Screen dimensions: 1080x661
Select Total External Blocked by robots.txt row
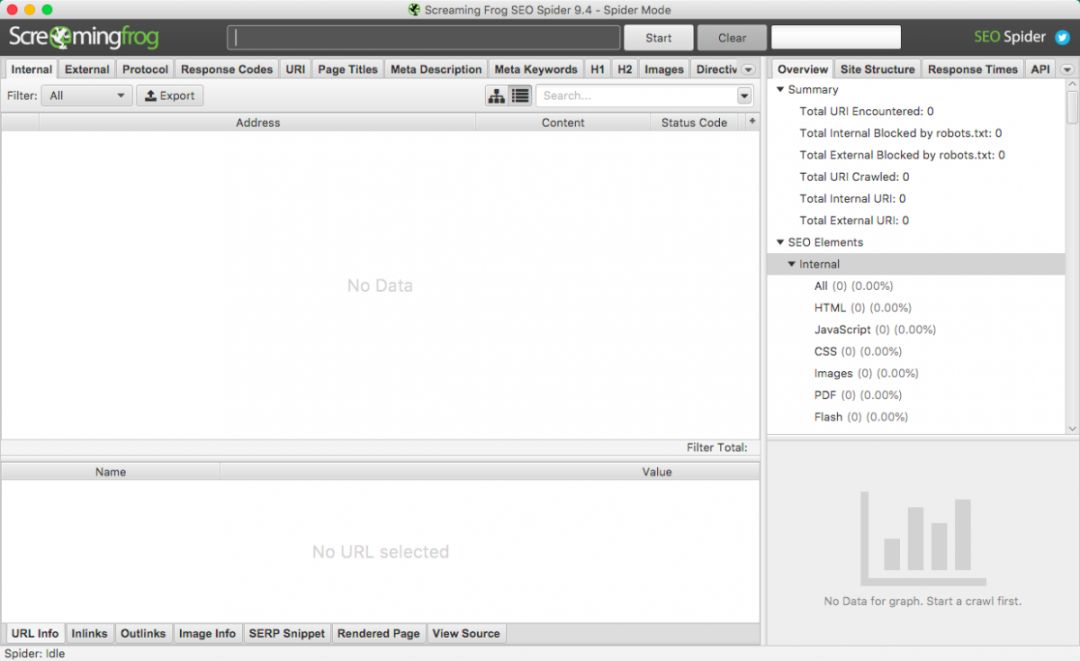point(902,155)
